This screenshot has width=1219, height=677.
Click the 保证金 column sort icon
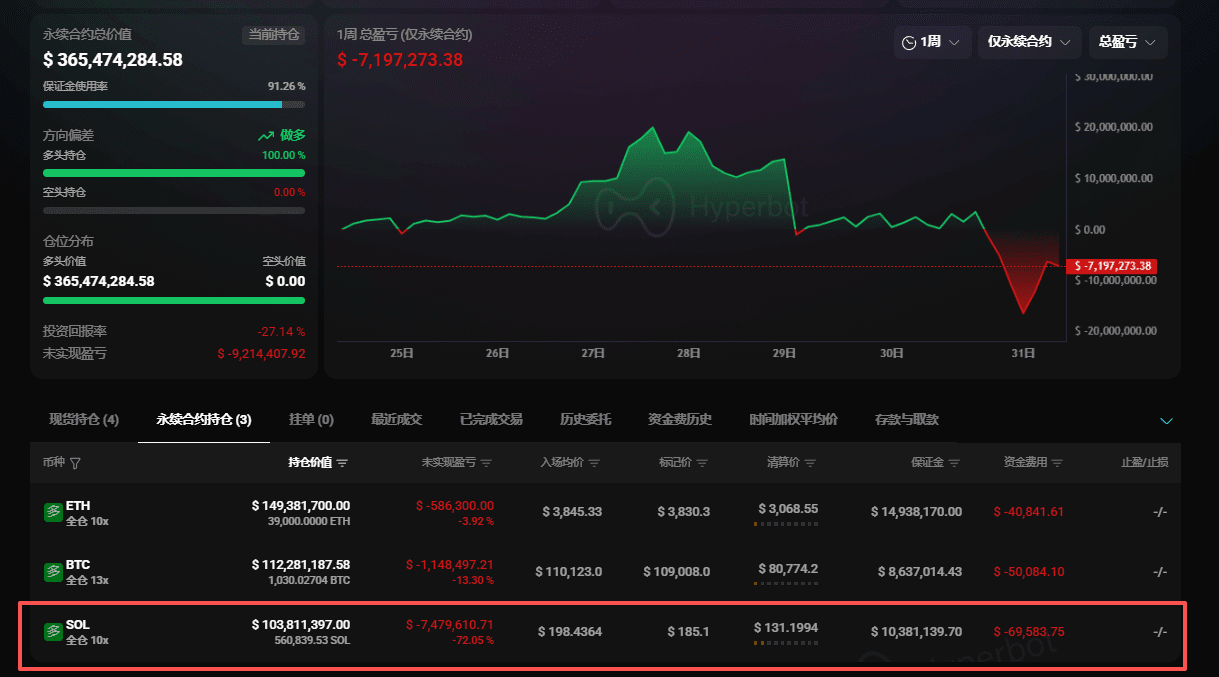(954, 463)
